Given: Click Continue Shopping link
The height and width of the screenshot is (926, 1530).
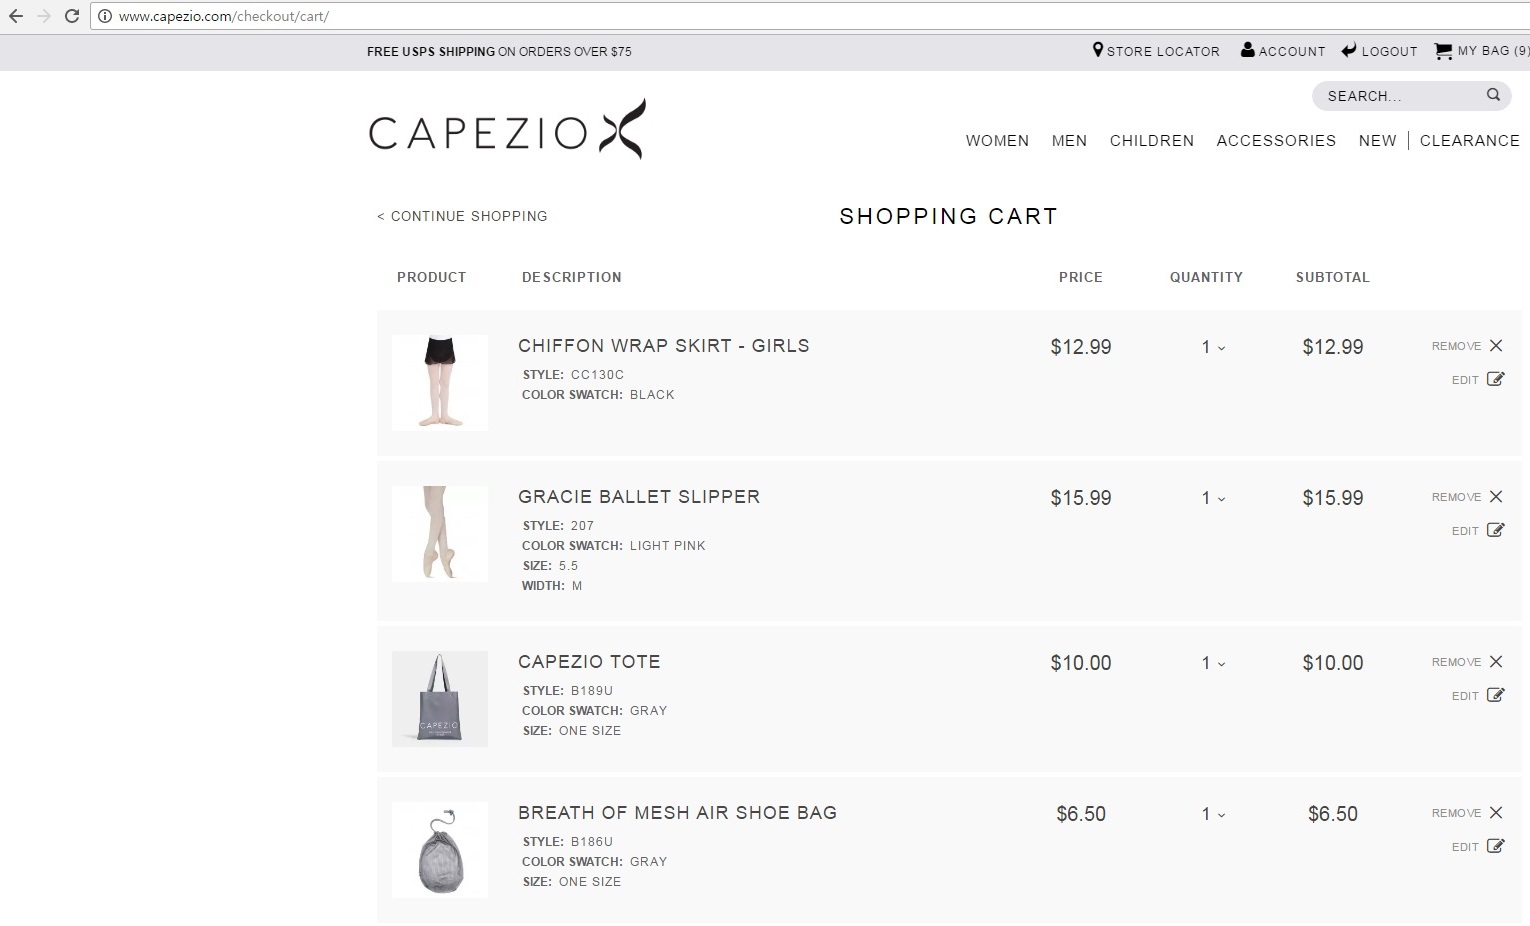Looking at the screenshot, I should pos(462,216).
